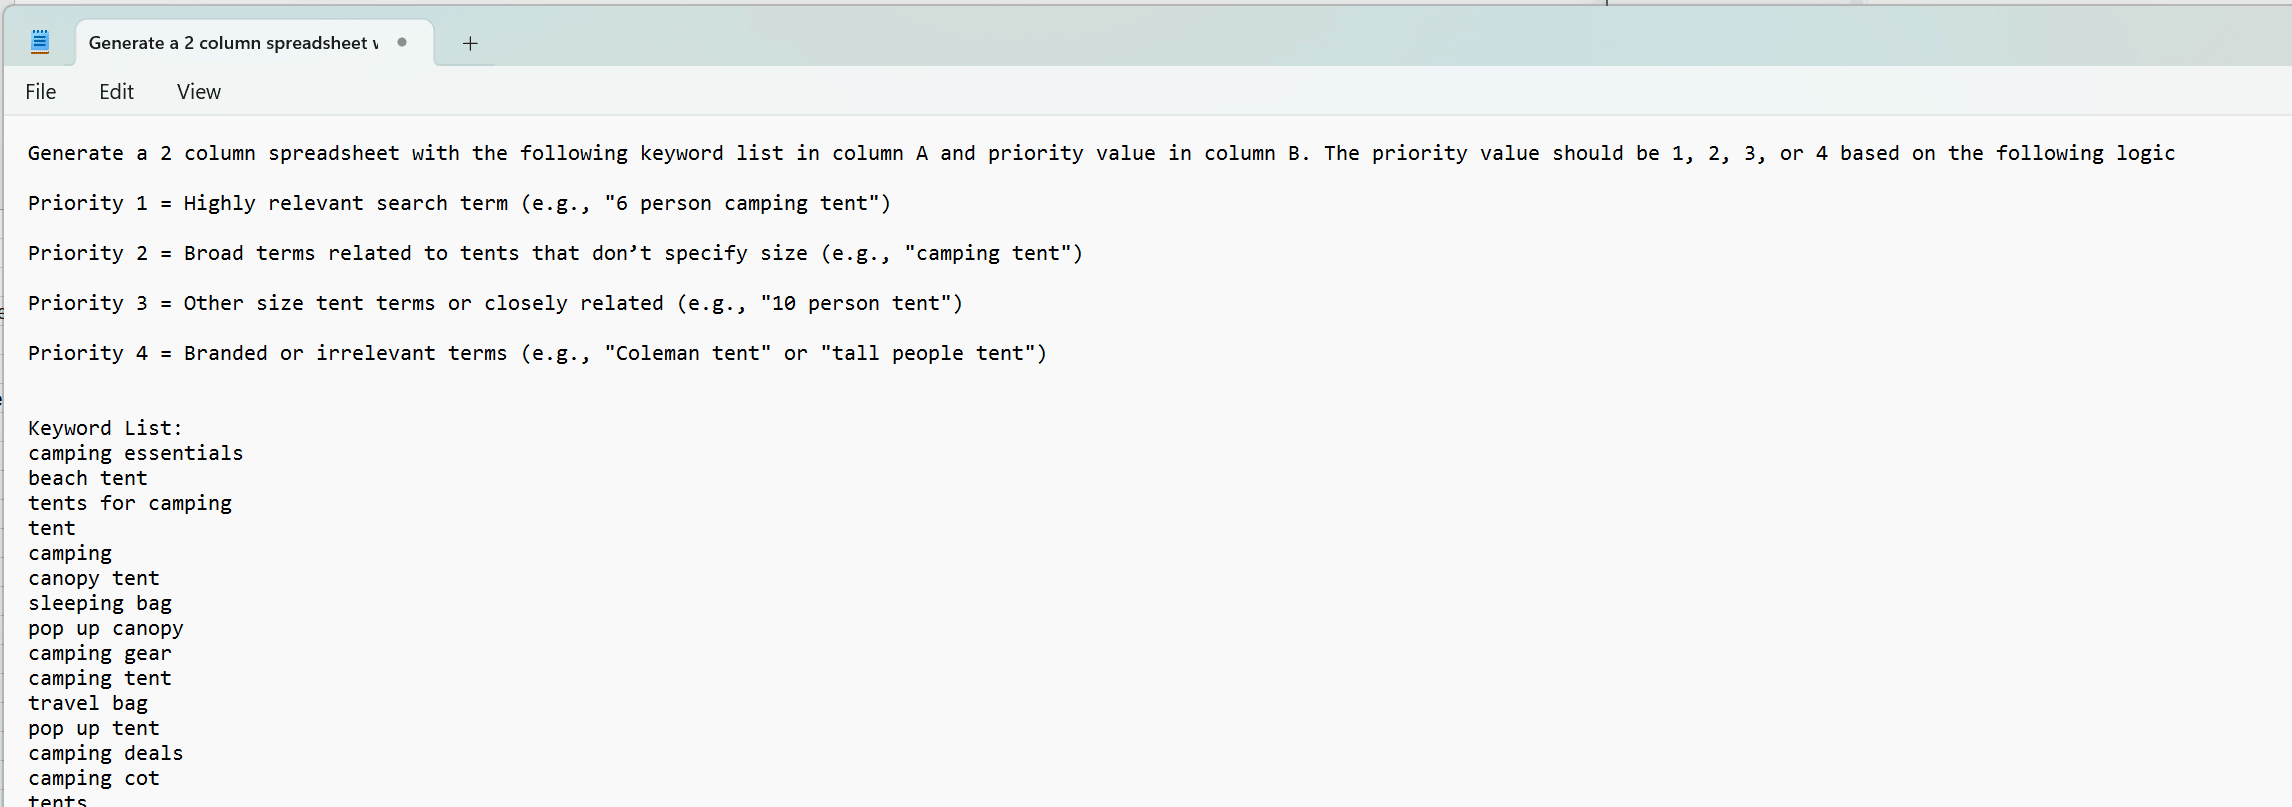Click the 'camping essentials' keyword line
The width and height of the screenshot is (2292, 807).
tap(135, 453)
